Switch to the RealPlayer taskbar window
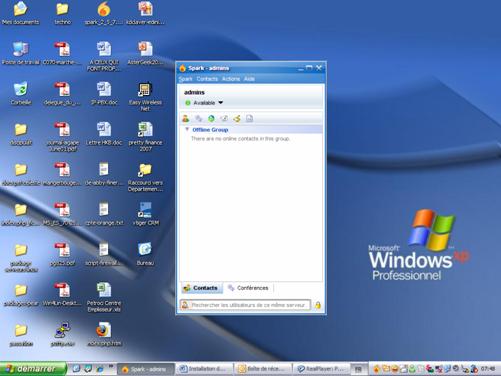Viewport: 501px width, 376px height. point(322,369)
